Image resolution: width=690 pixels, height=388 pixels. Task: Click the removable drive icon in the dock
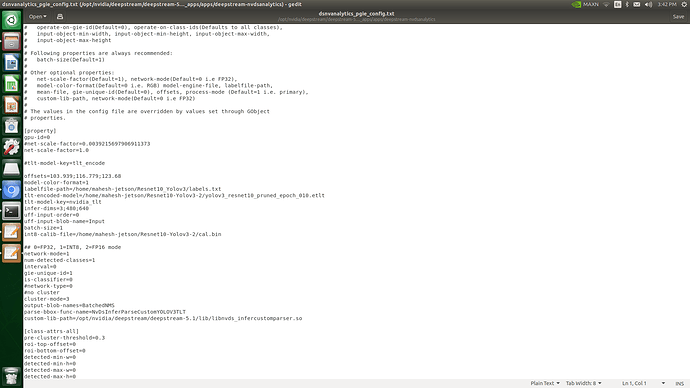(x=11, y=168)
